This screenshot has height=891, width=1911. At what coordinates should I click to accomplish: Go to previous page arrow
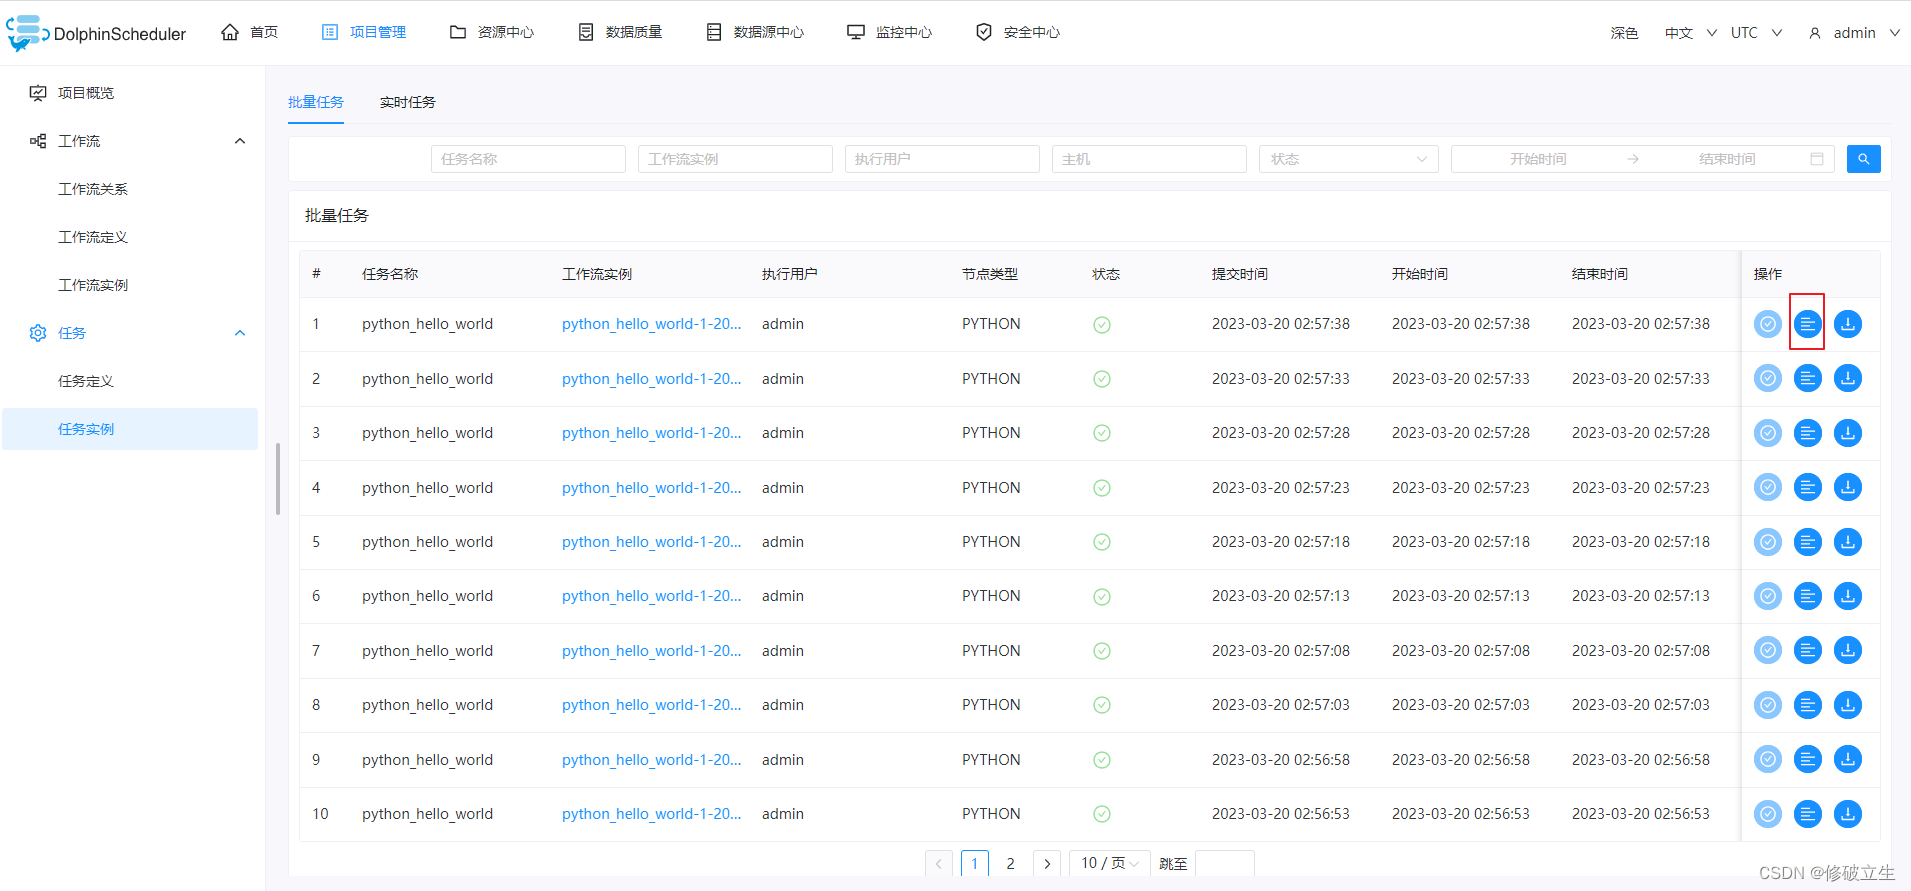click(939, 863)
